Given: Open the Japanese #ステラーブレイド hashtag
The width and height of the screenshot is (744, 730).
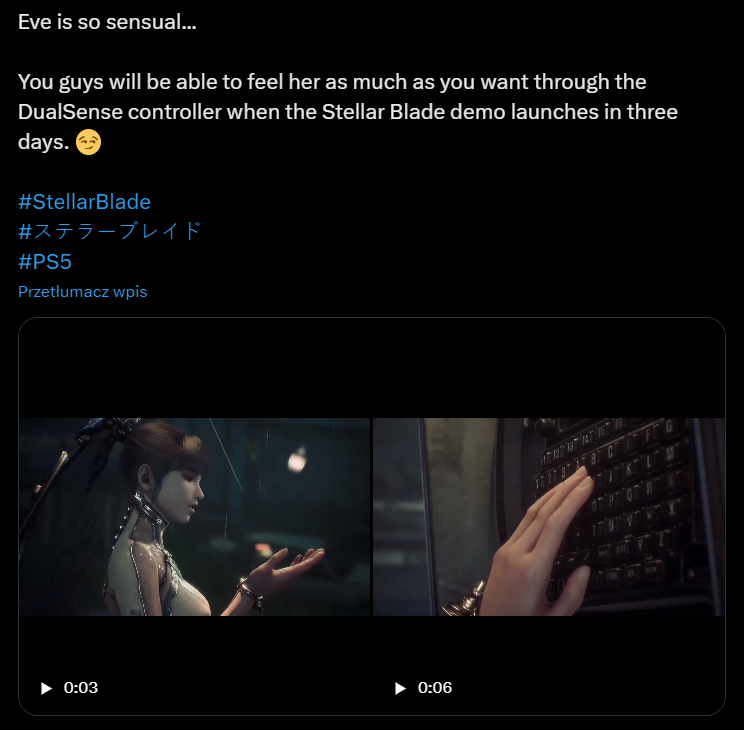Looking at the screenshot, I should [x=110, y=232].
